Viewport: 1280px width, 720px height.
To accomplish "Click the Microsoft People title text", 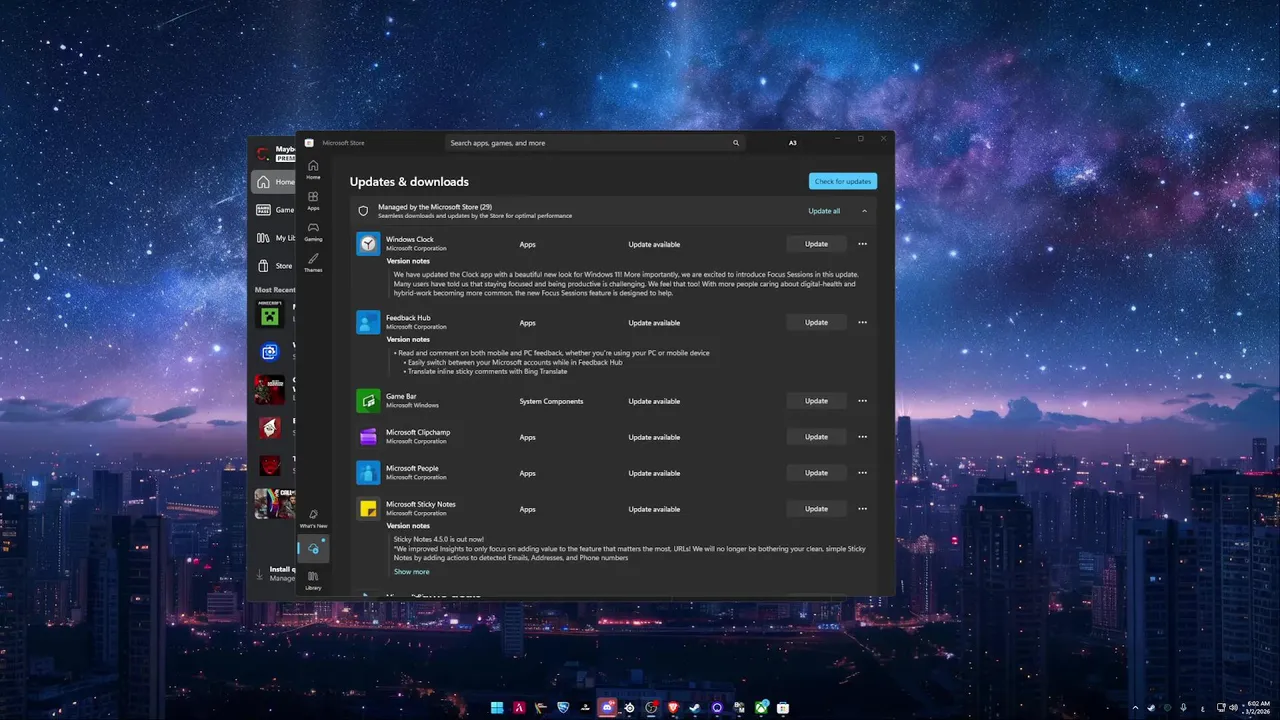I will (x=412, y=469).
